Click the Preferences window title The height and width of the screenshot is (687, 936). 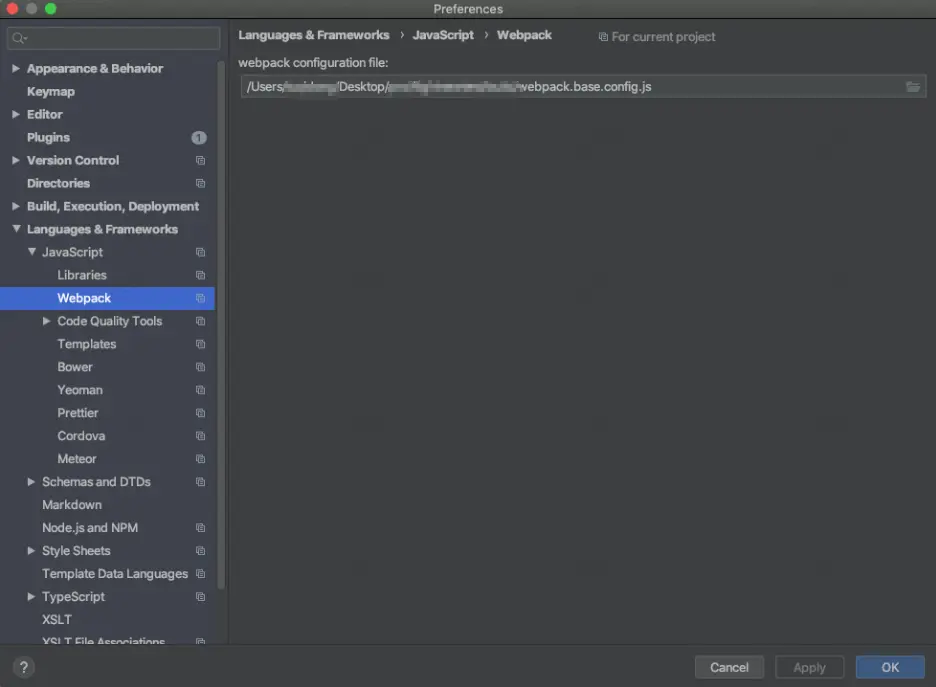pos(468,9)
